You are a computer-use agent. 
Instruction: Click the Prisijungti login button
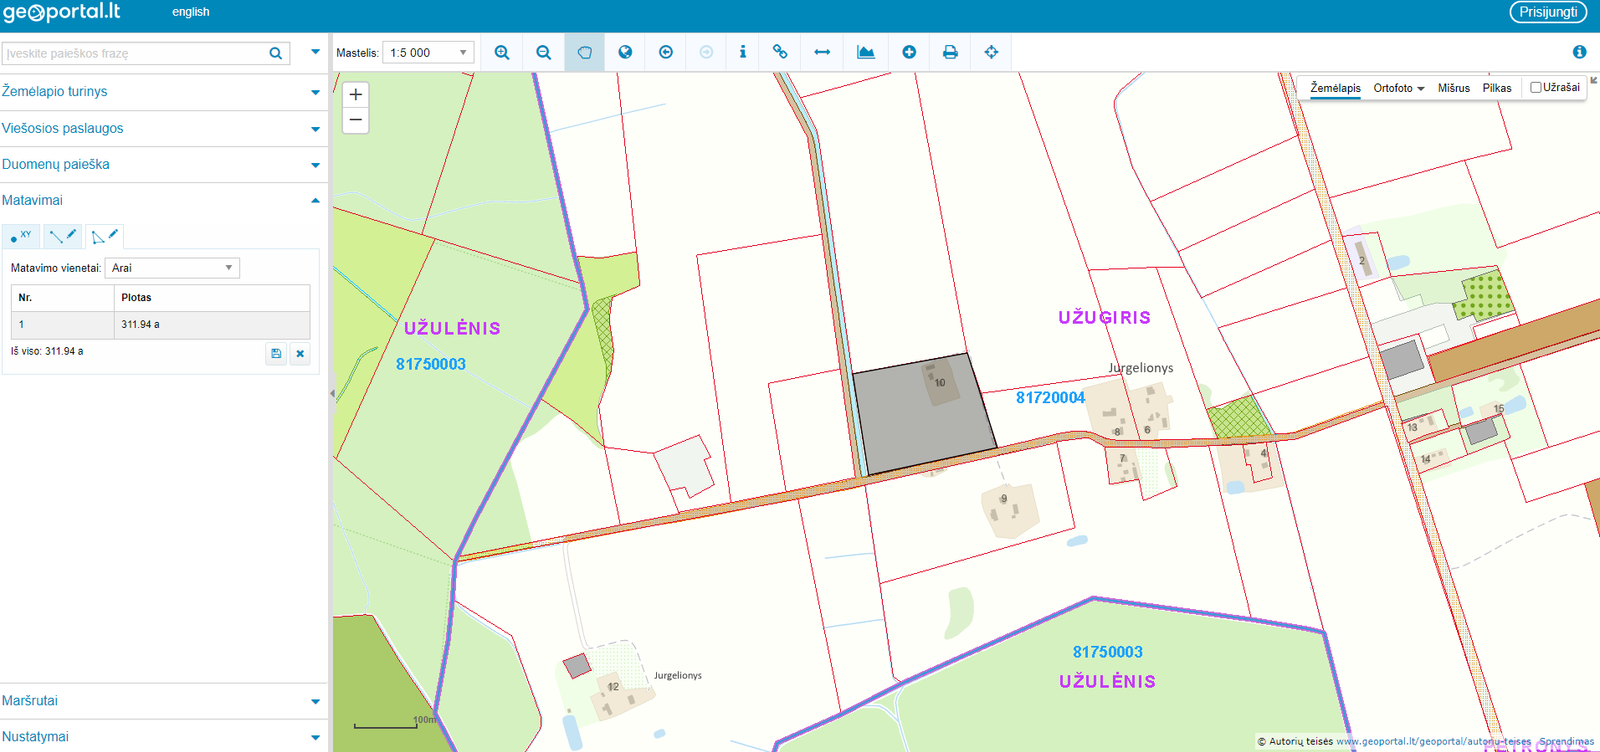point(1547,12)
